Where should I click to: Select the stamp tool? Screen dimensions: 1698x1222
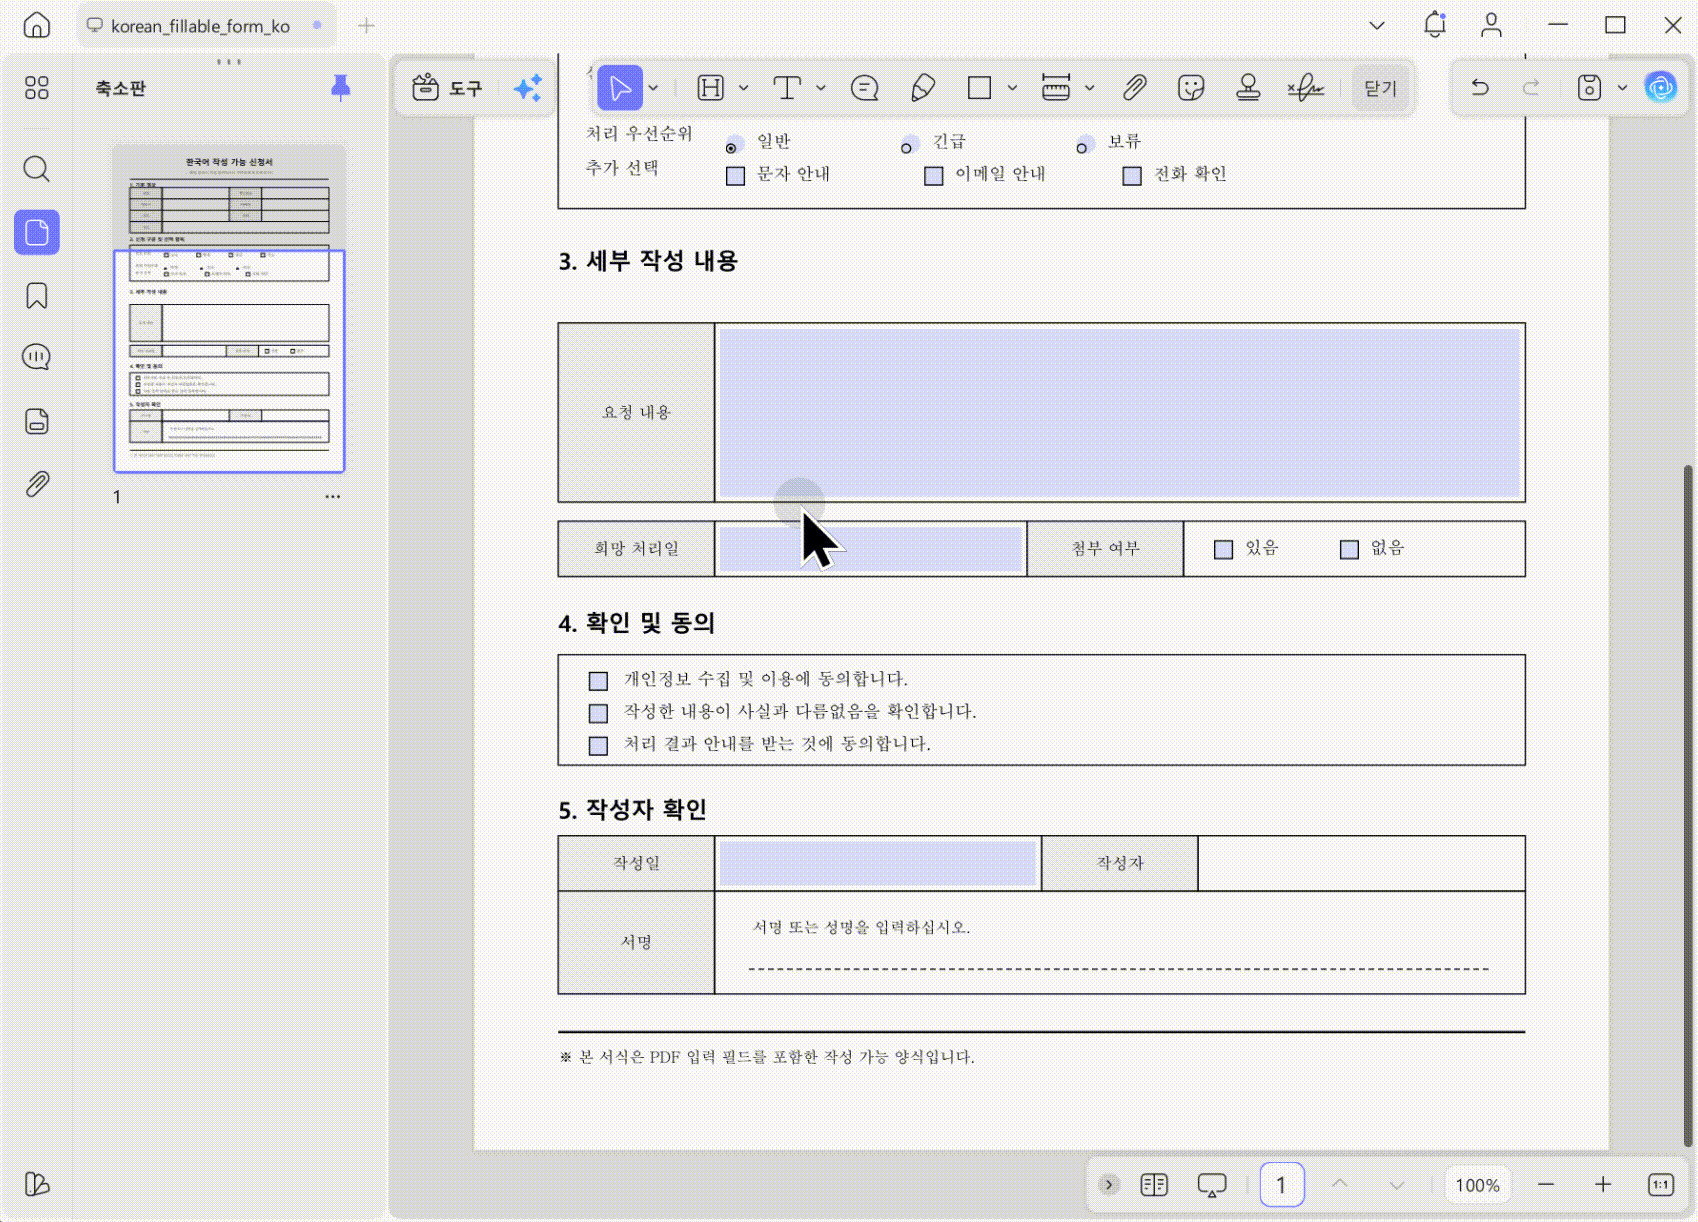pyautogui.click(x=1248, y=88)
